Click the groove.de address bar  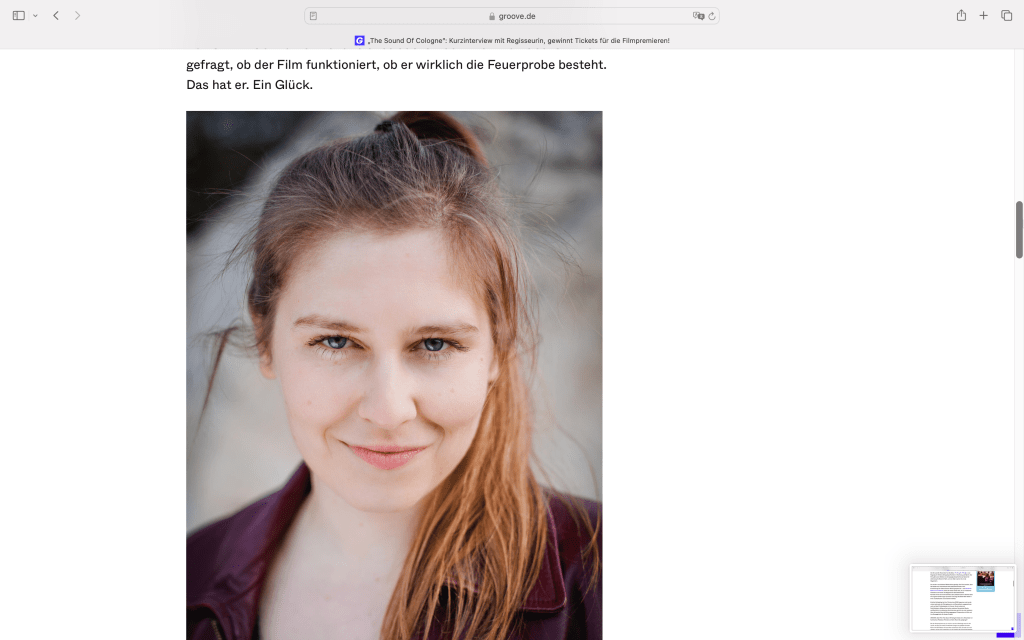click(511, 16)
